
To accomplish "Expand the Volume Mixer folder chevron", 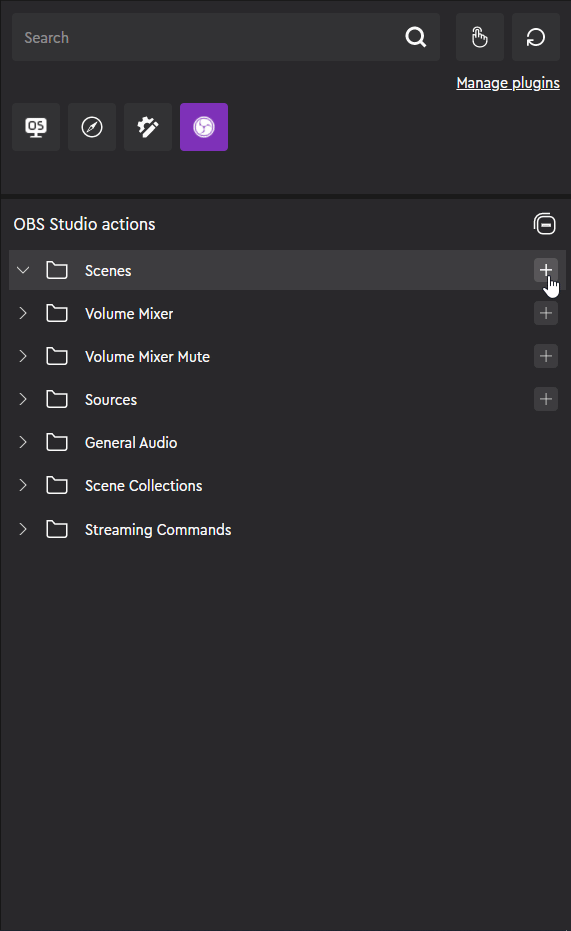I will tap(23, 313).
